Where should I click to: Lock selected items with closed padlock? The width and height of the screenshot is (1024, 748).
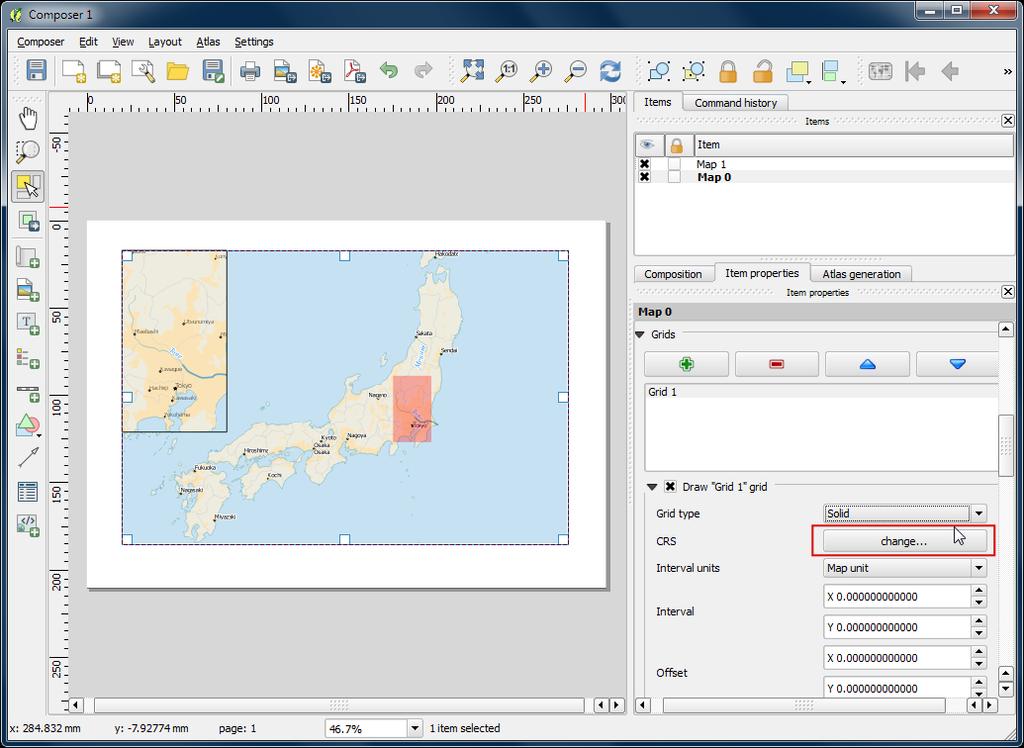[728, 71]
